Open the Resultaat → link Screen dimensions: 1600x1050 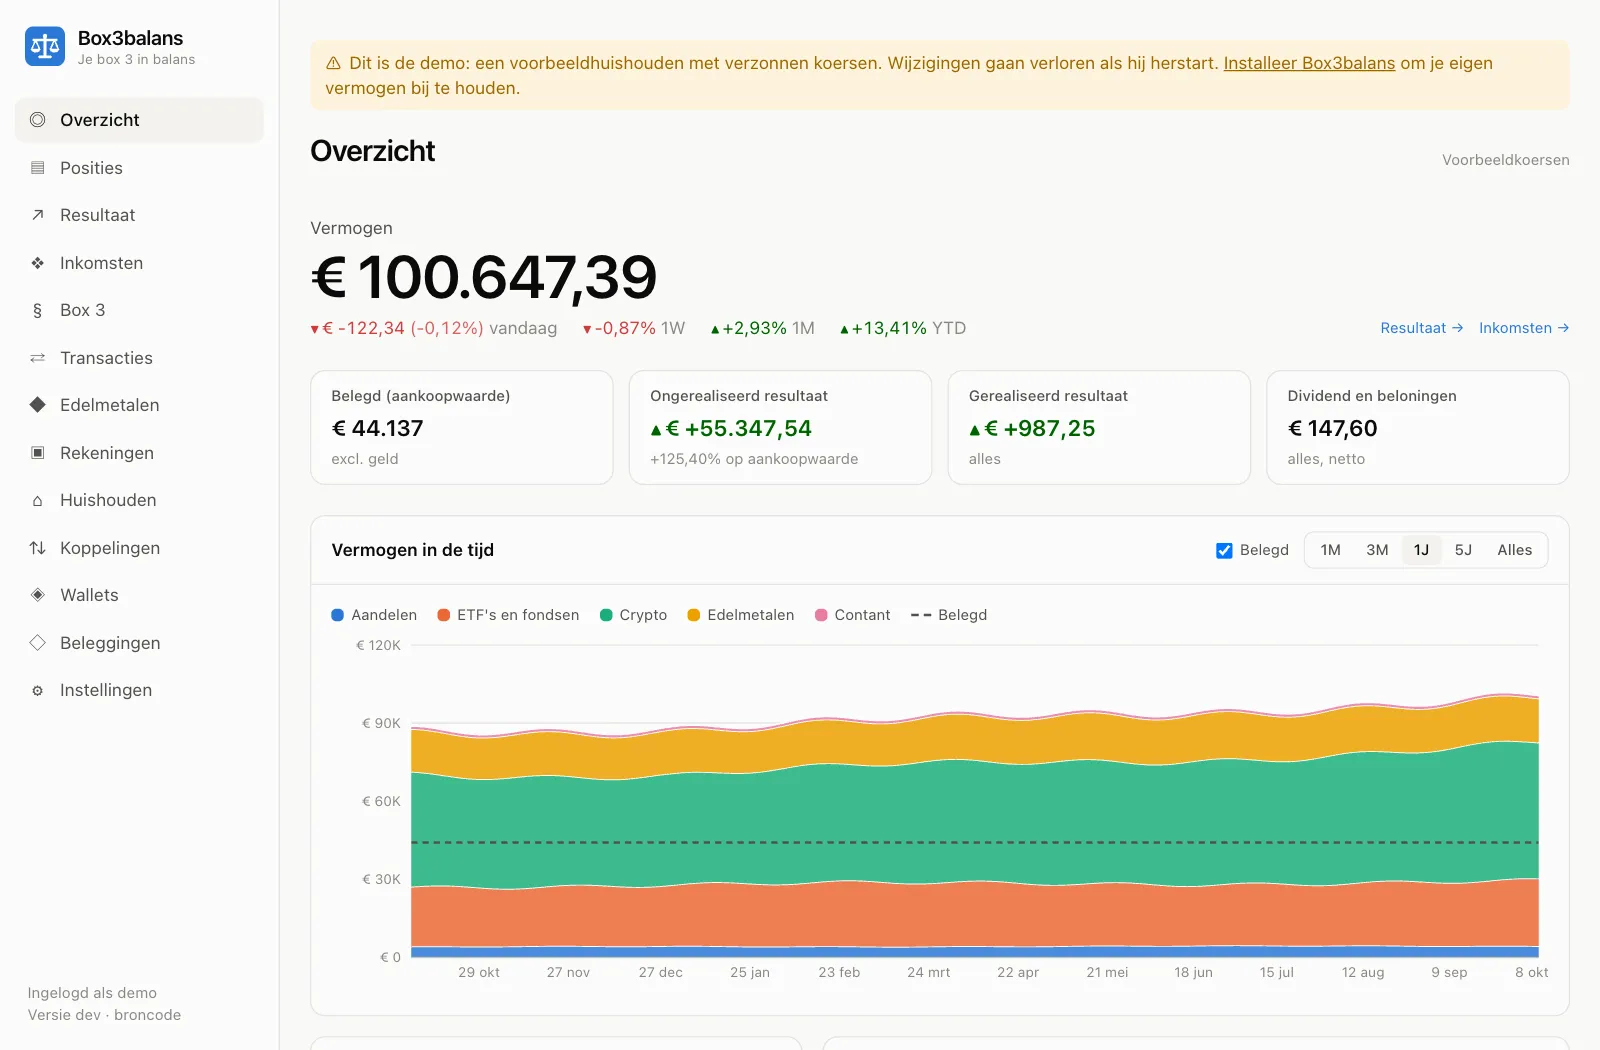[x=1421, y=328]
